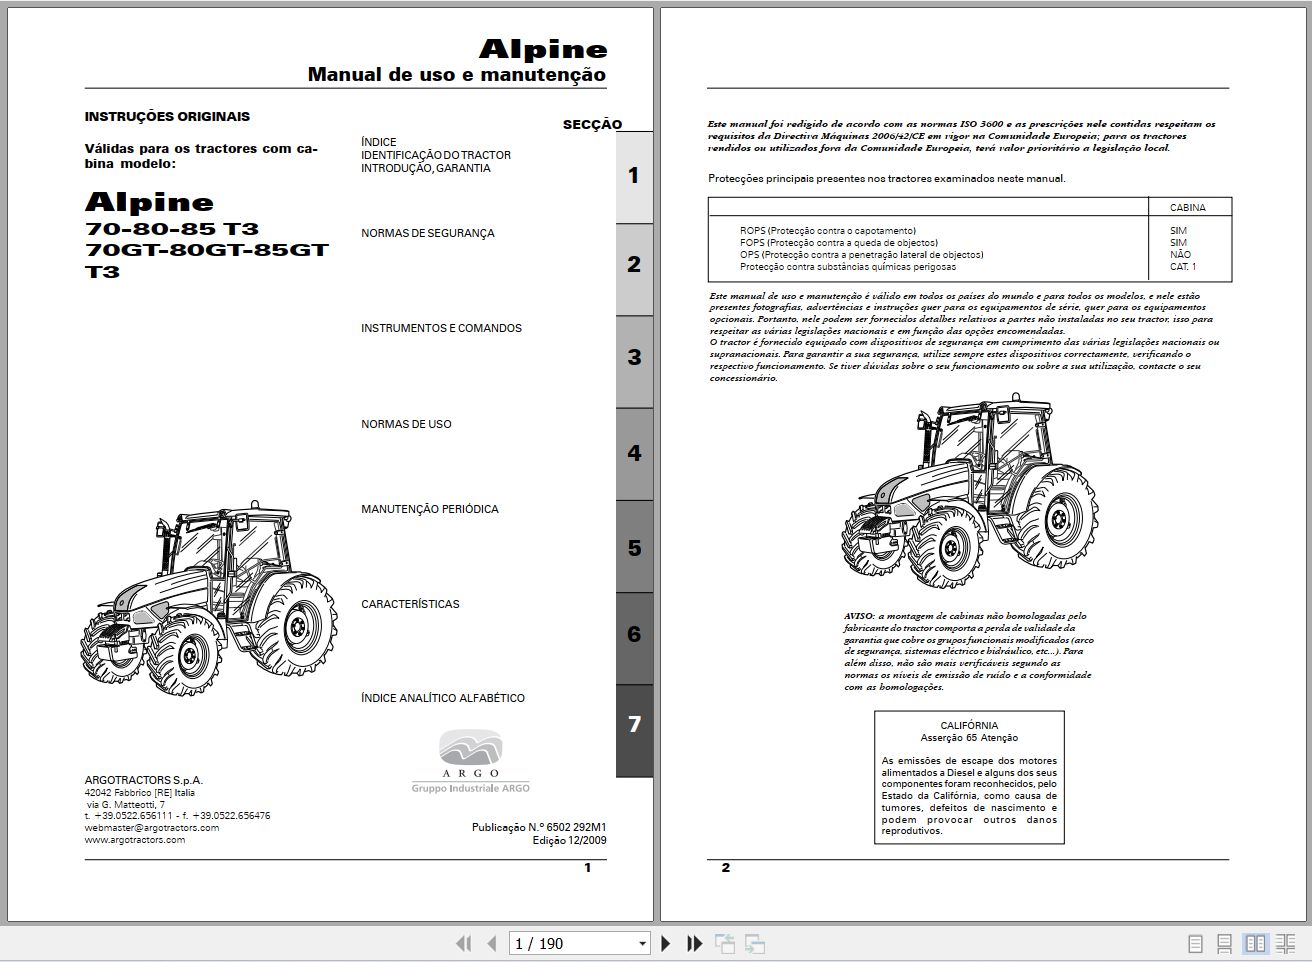Click the CAT. 1 table value
The height and width of the screenshot is (962, 1312).
coord(1183,267)
